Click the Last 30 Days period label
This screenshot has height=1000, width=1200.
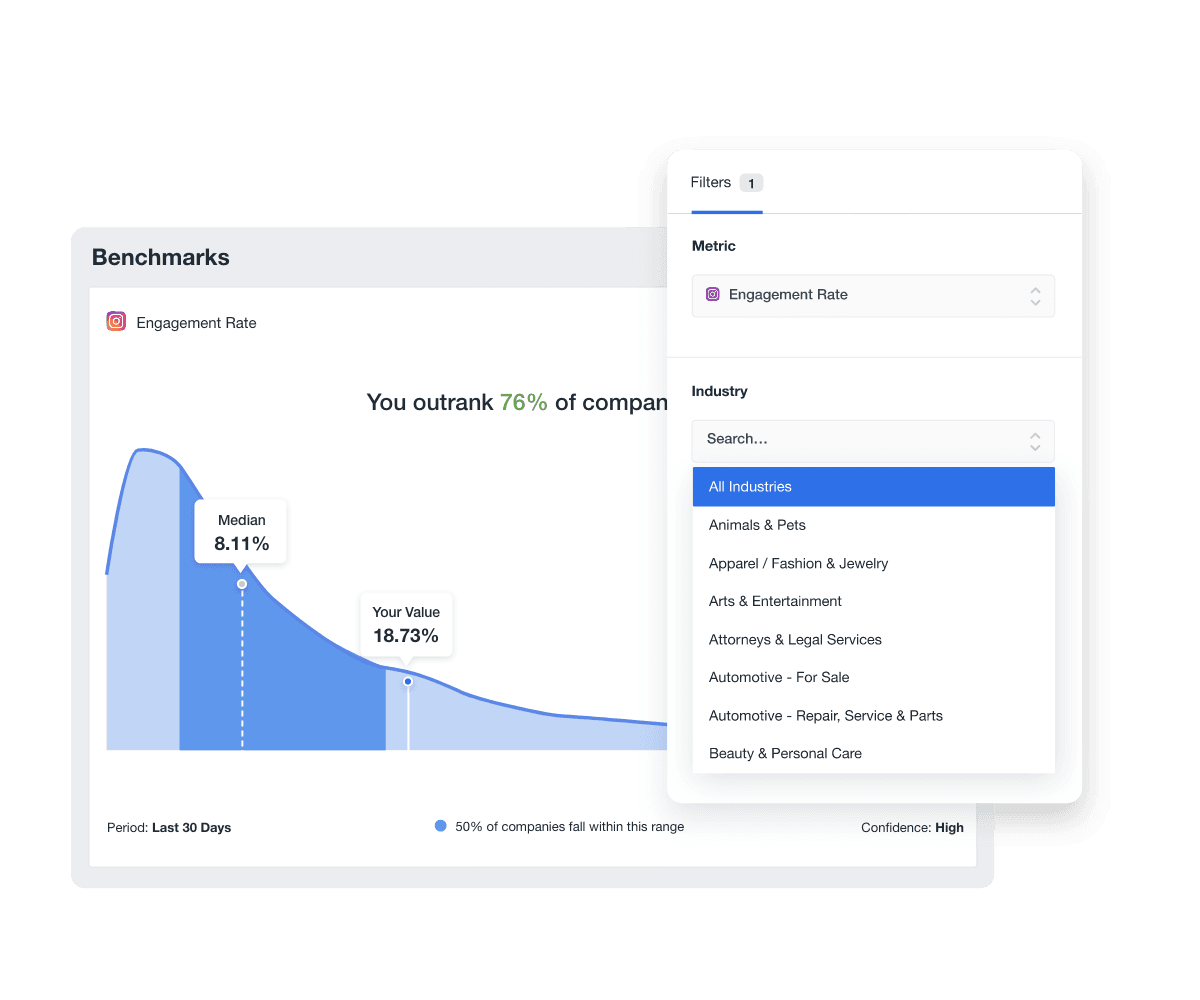click(x=190, y=827)
